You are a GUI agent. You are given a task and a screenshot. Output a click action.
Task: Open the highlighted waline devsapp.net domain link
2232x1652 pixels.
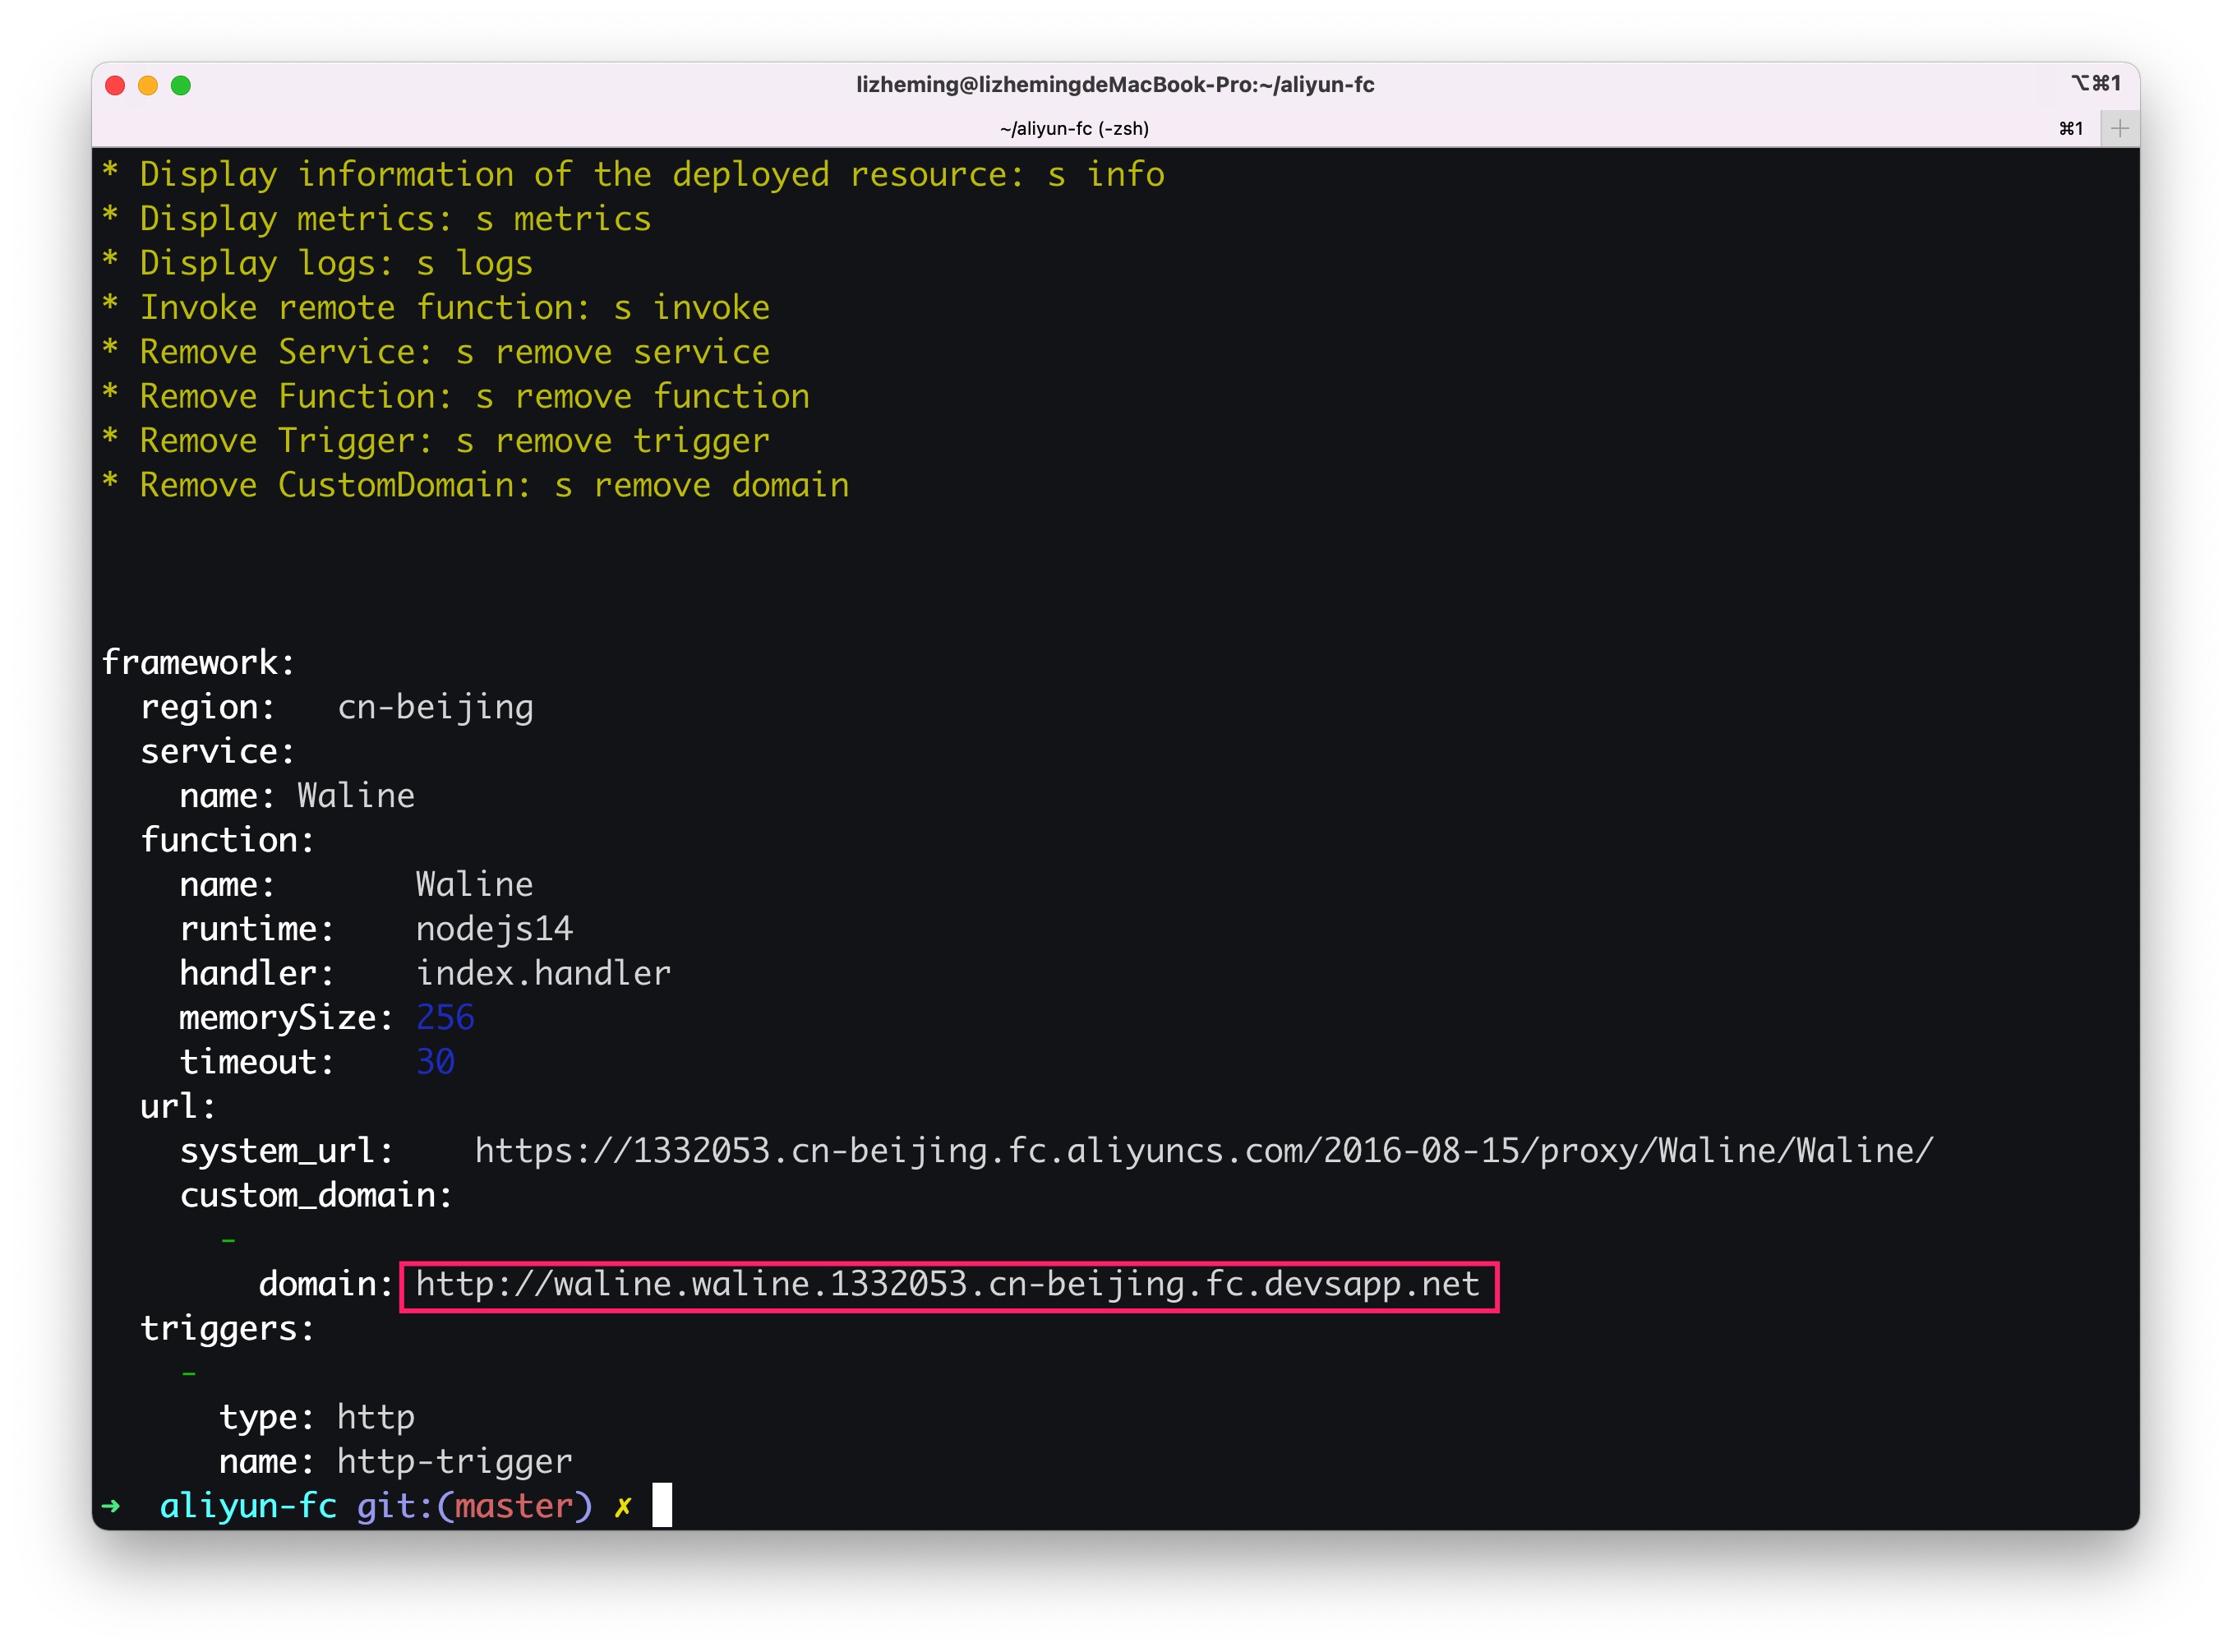[947, 1284]
